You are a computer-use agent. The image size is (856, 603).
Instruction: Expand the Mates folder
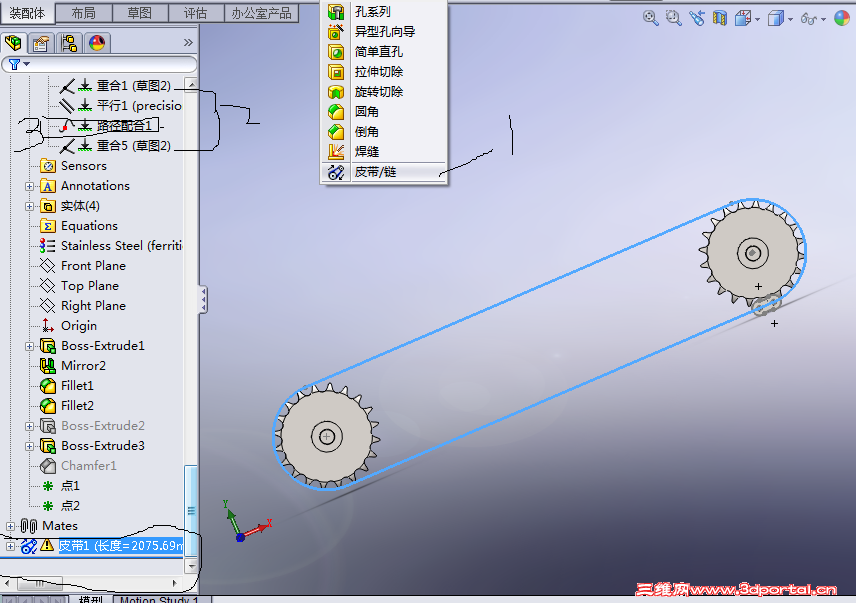pos(10,526)
